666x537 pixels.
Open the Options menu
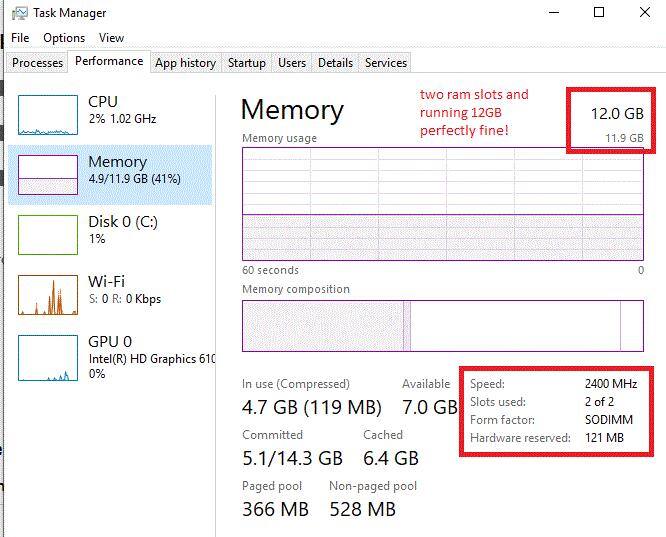[64, 38]
